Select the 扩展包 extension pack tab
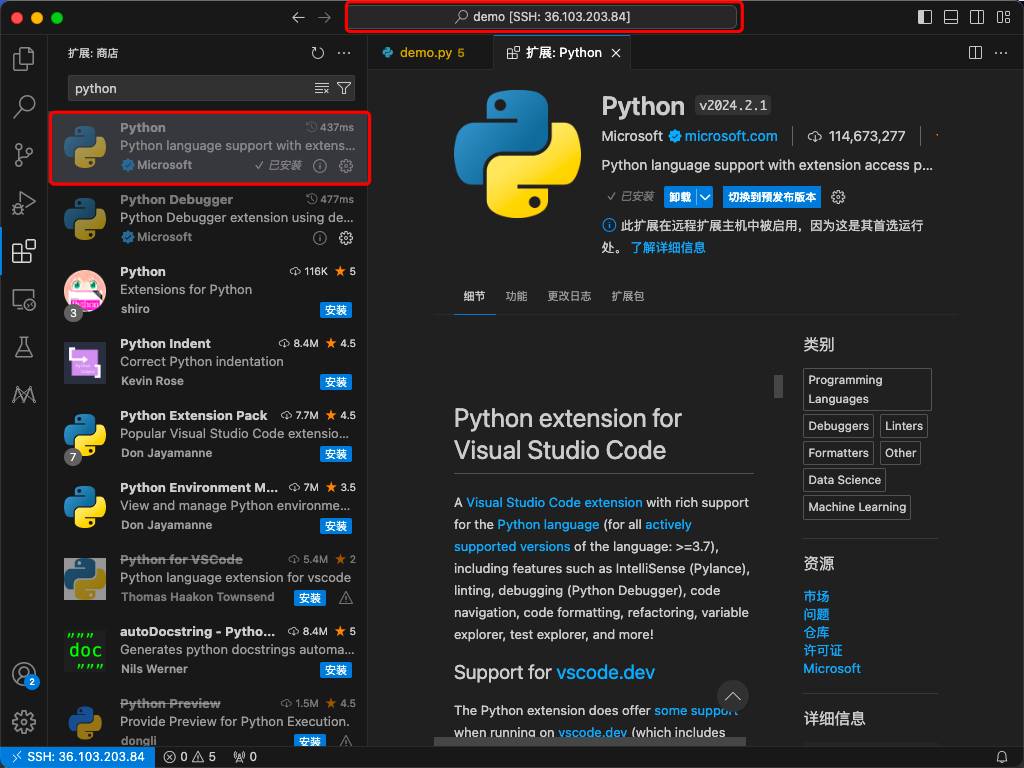The height and width of the screenshot is (768, 1024). pos(628,296)
